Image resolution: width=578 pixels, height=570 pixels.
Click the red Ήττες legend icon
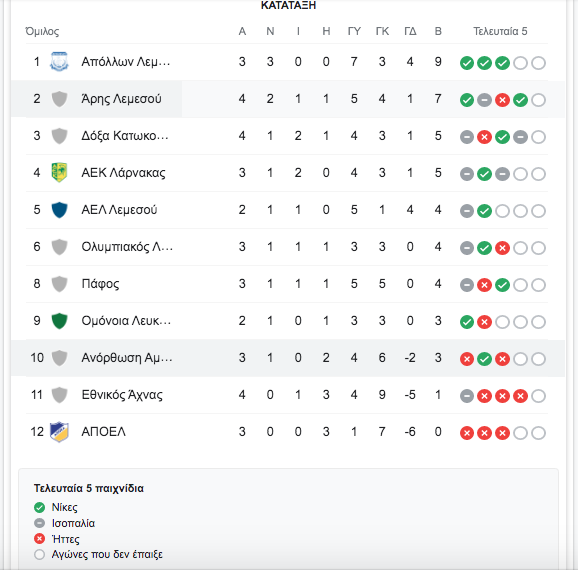(x=39, y=539)
